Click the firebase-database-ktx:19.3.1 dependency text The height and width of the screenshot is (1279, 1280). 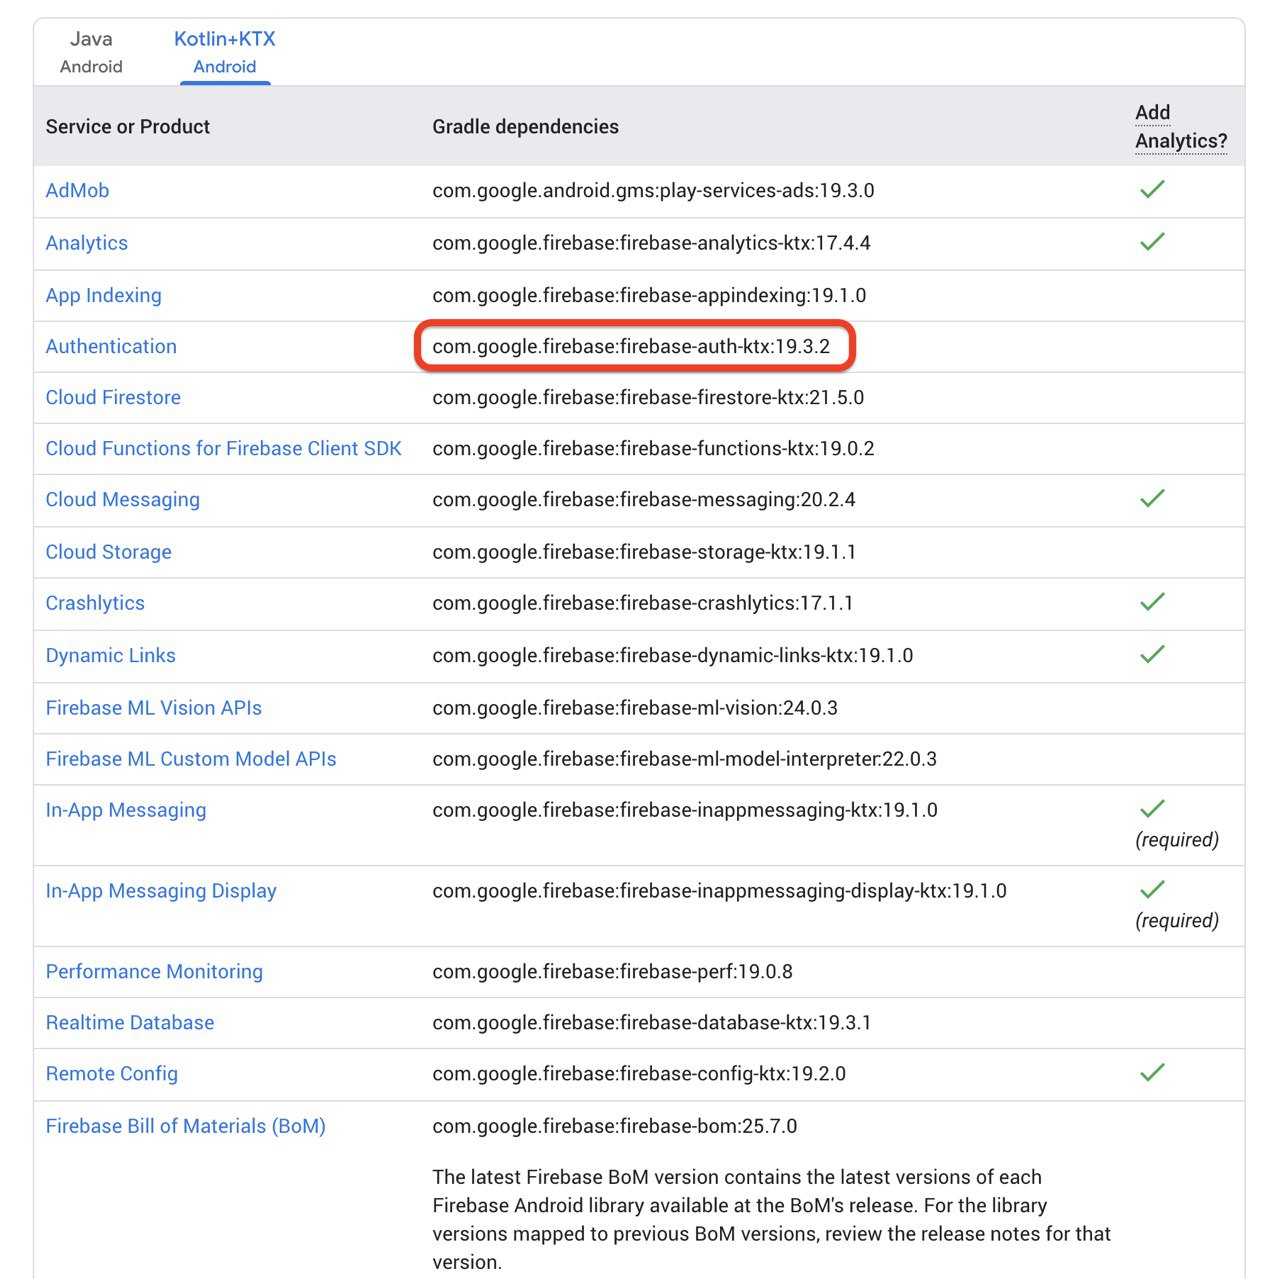651,1023
